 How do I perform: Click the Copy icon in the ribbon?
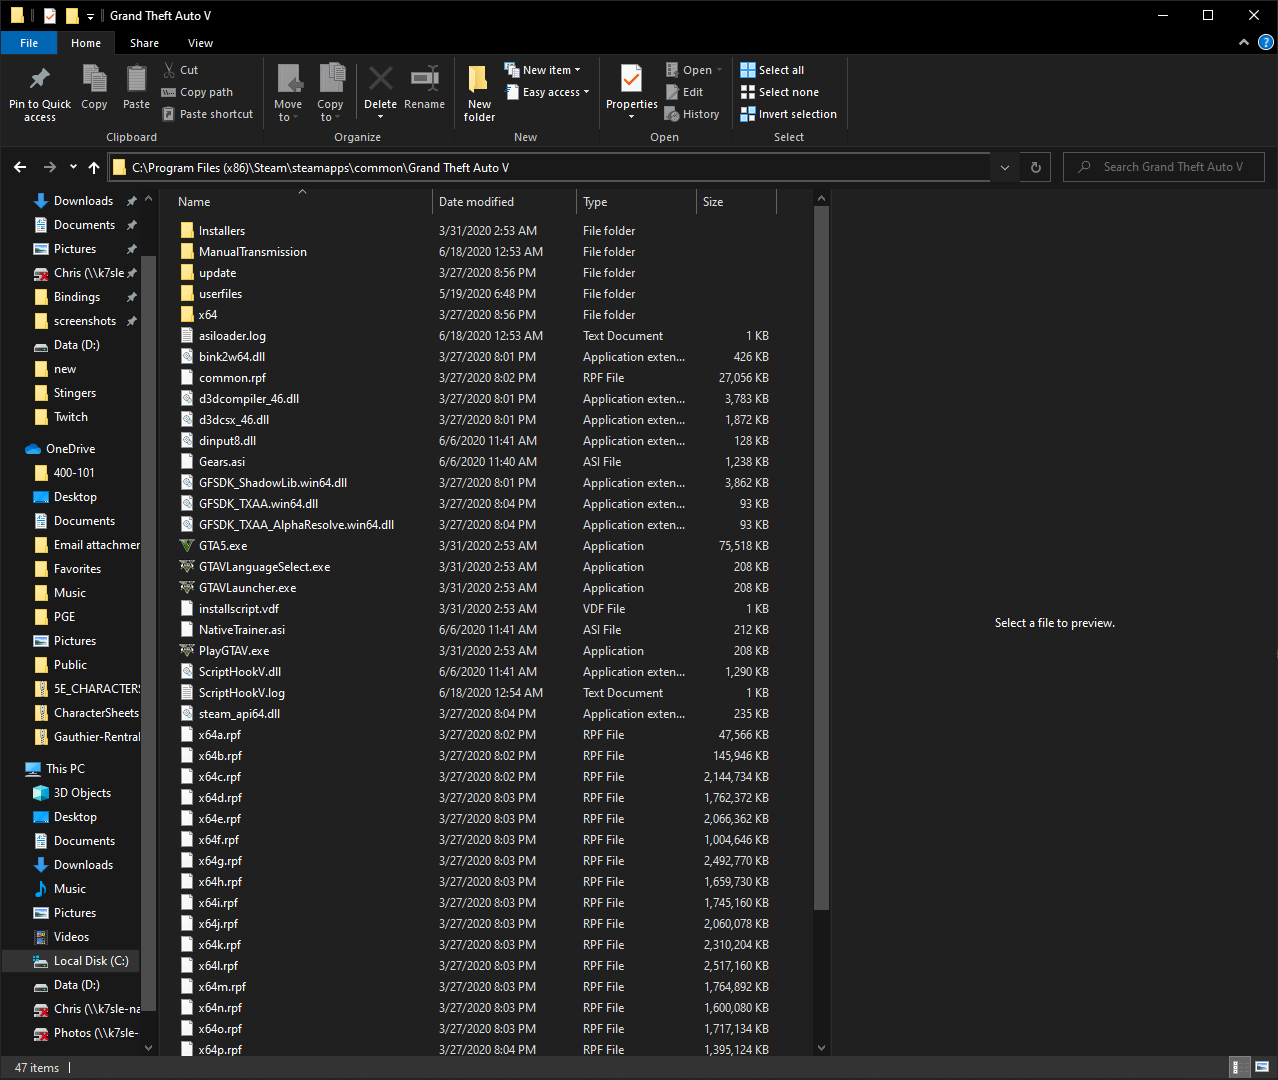[94, 88]
